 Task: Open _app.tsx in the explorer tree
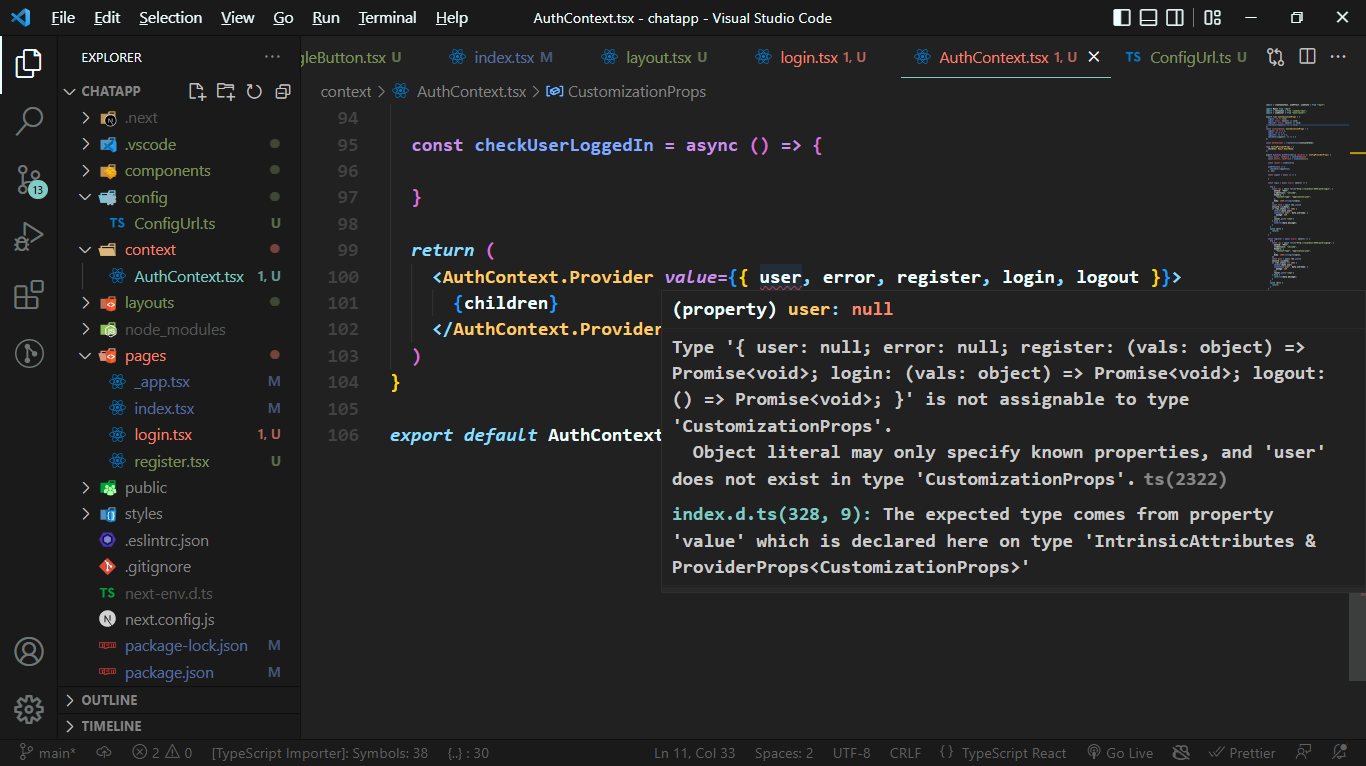[162, 382]
